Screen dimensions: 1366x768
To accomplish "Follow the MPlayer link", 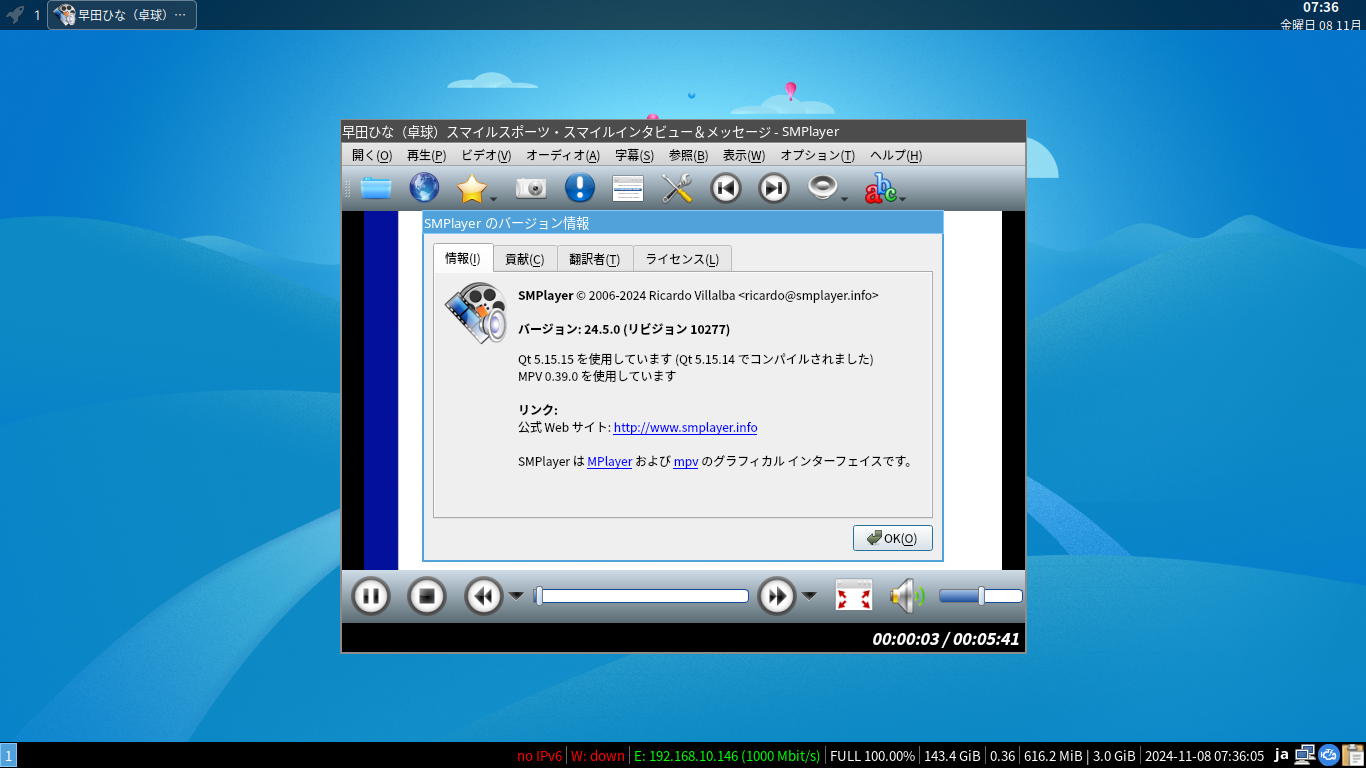I will [x=609, y=462].
